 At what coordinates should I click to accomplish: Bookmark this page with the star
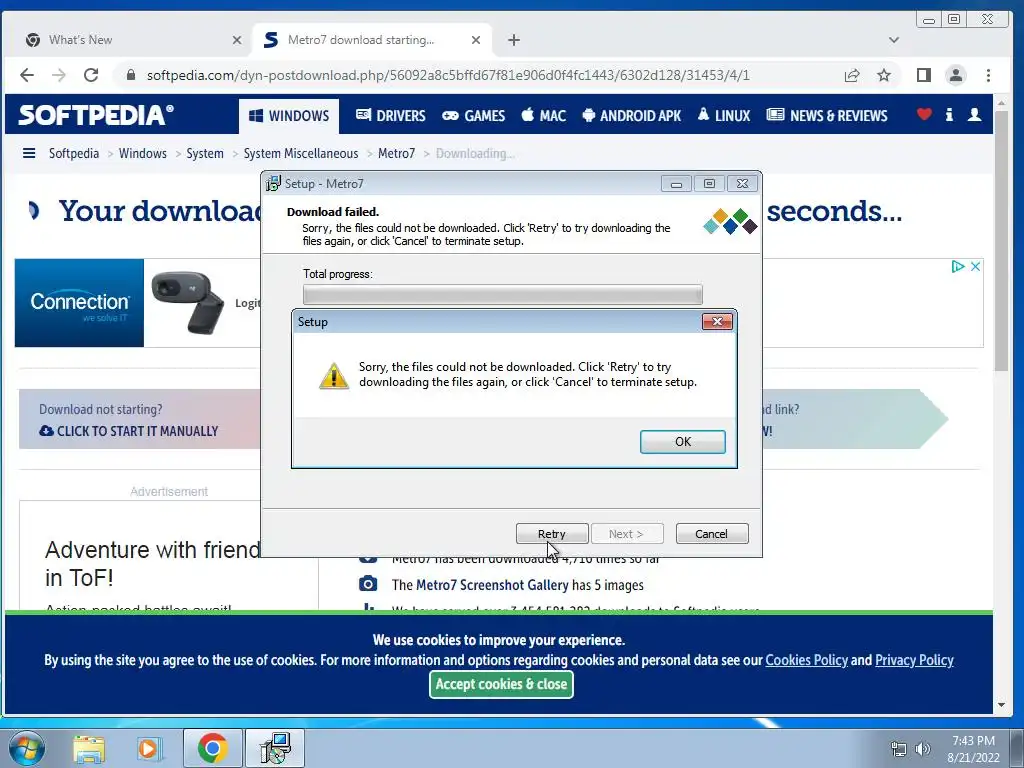tap(884, 75)
